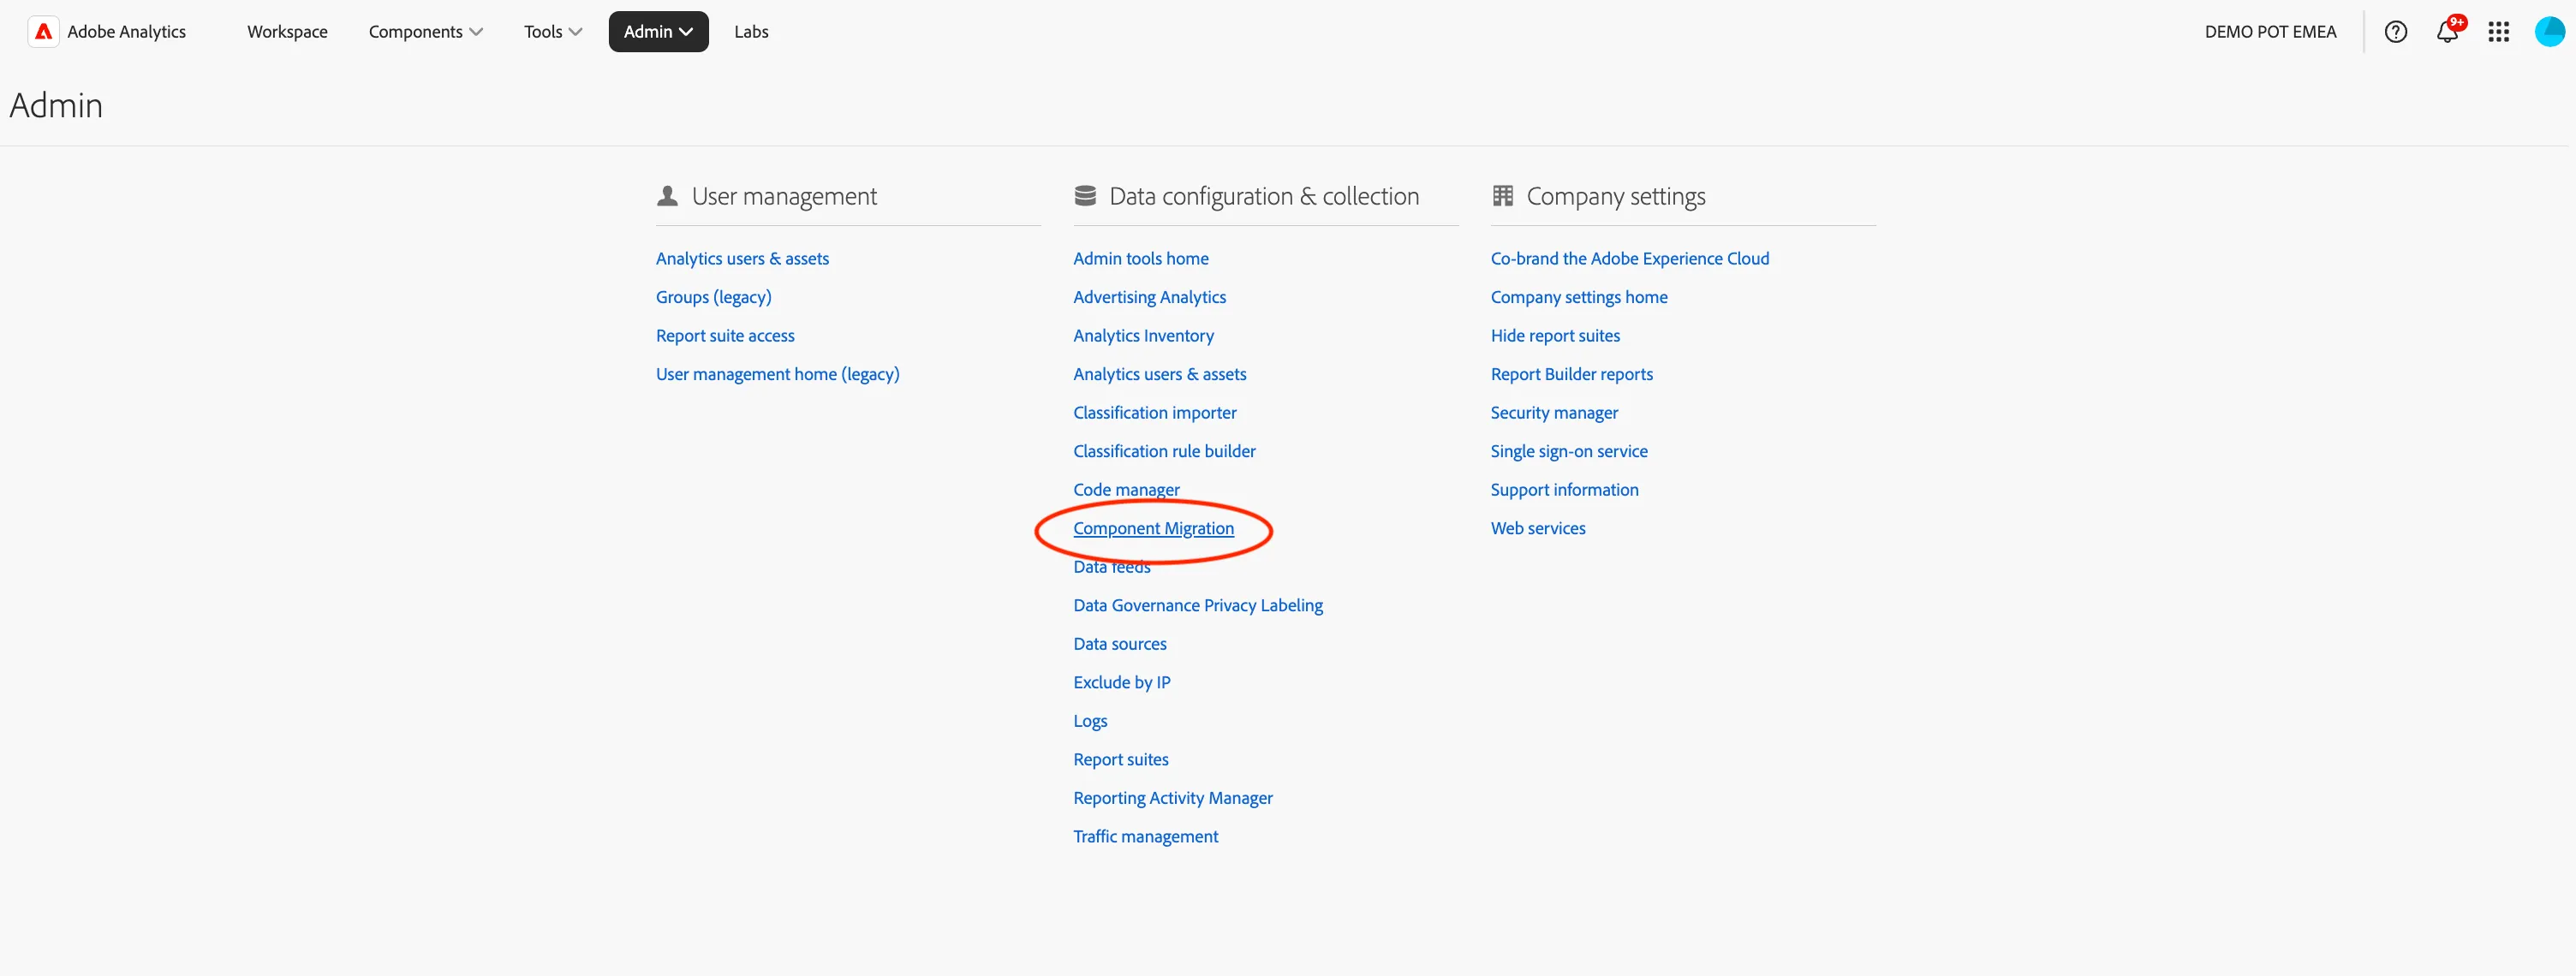This screenshot has height=976, width=2576.
Task: Open Analytics users & assets under Data configuration
Action: tap(1159, 374)
